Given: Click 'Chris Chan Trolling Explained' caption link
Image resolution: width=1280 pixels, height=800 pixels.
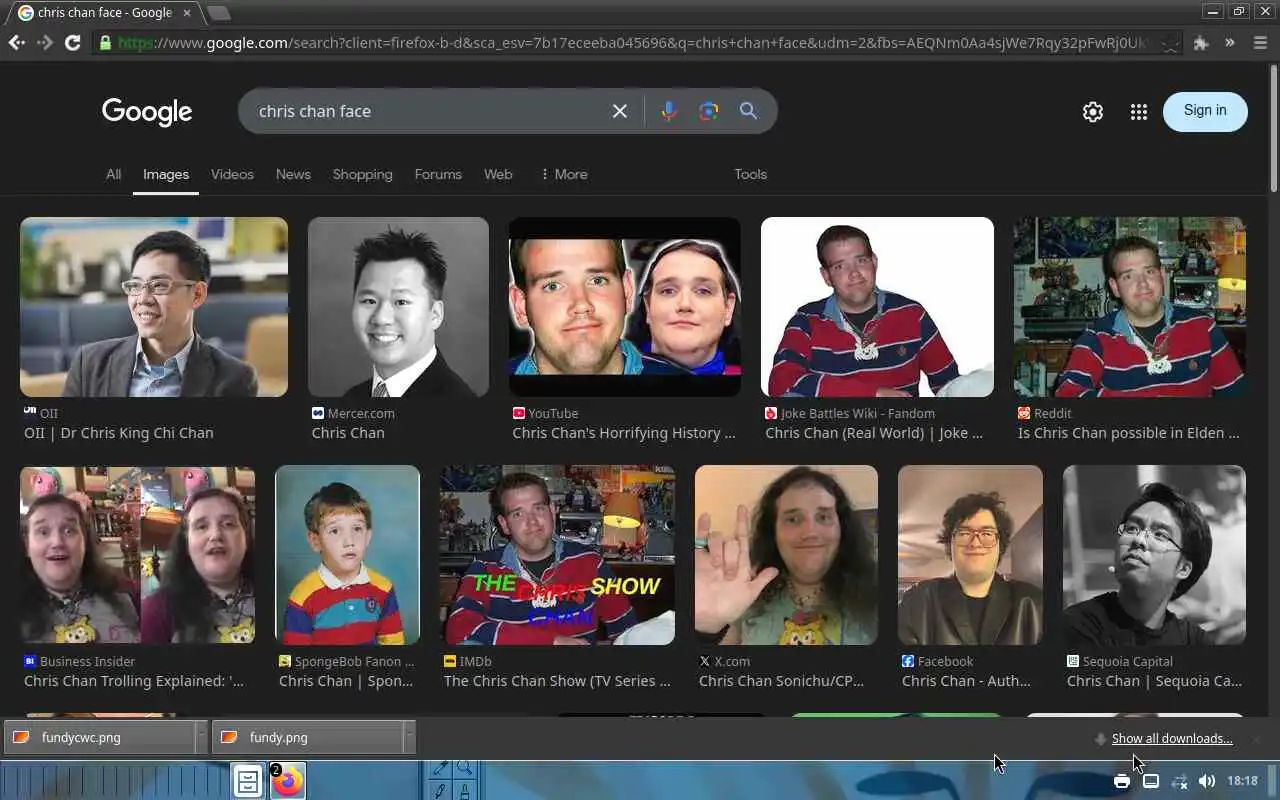Looking at the screenshot, I should (134, 681).
